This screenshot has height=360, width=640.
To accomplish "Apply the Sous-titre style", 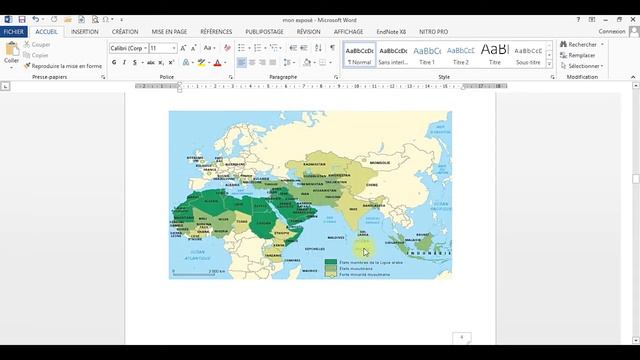I will (528, 55).
